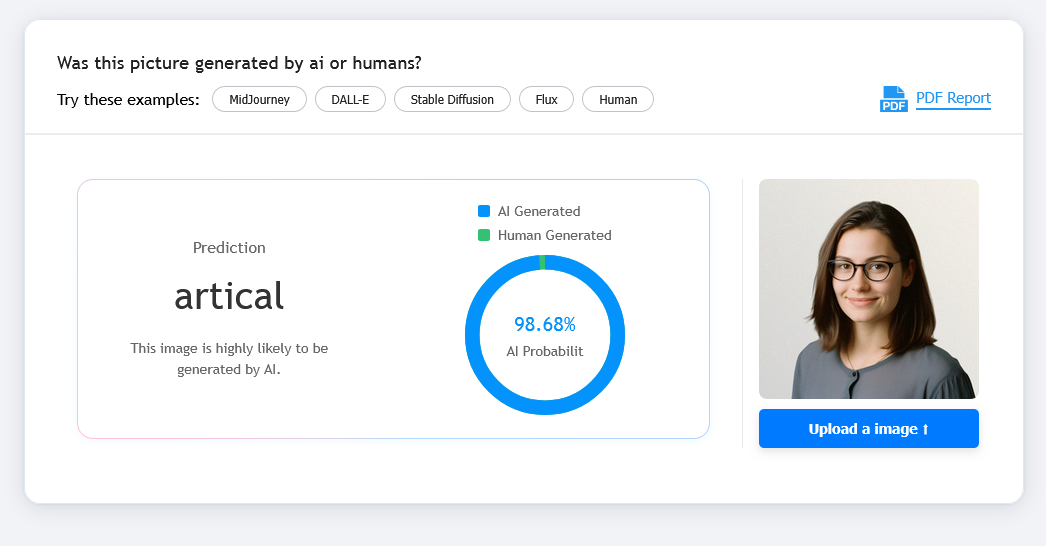Open the PDF Report link

pos(953,98)
